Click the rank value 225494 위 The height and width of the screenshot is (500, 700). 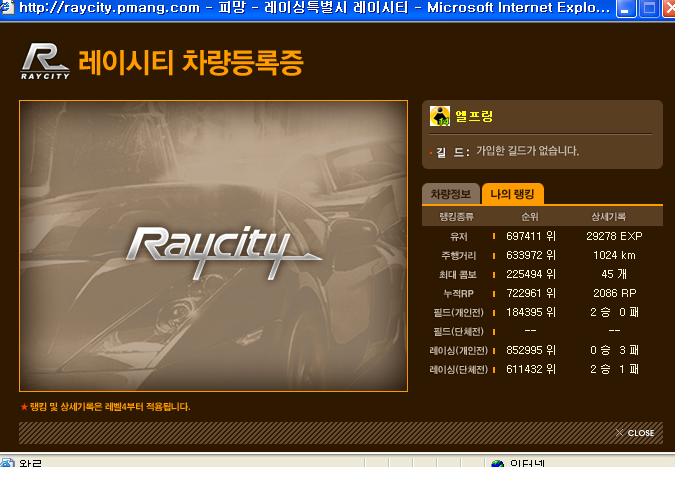point(531,274)
